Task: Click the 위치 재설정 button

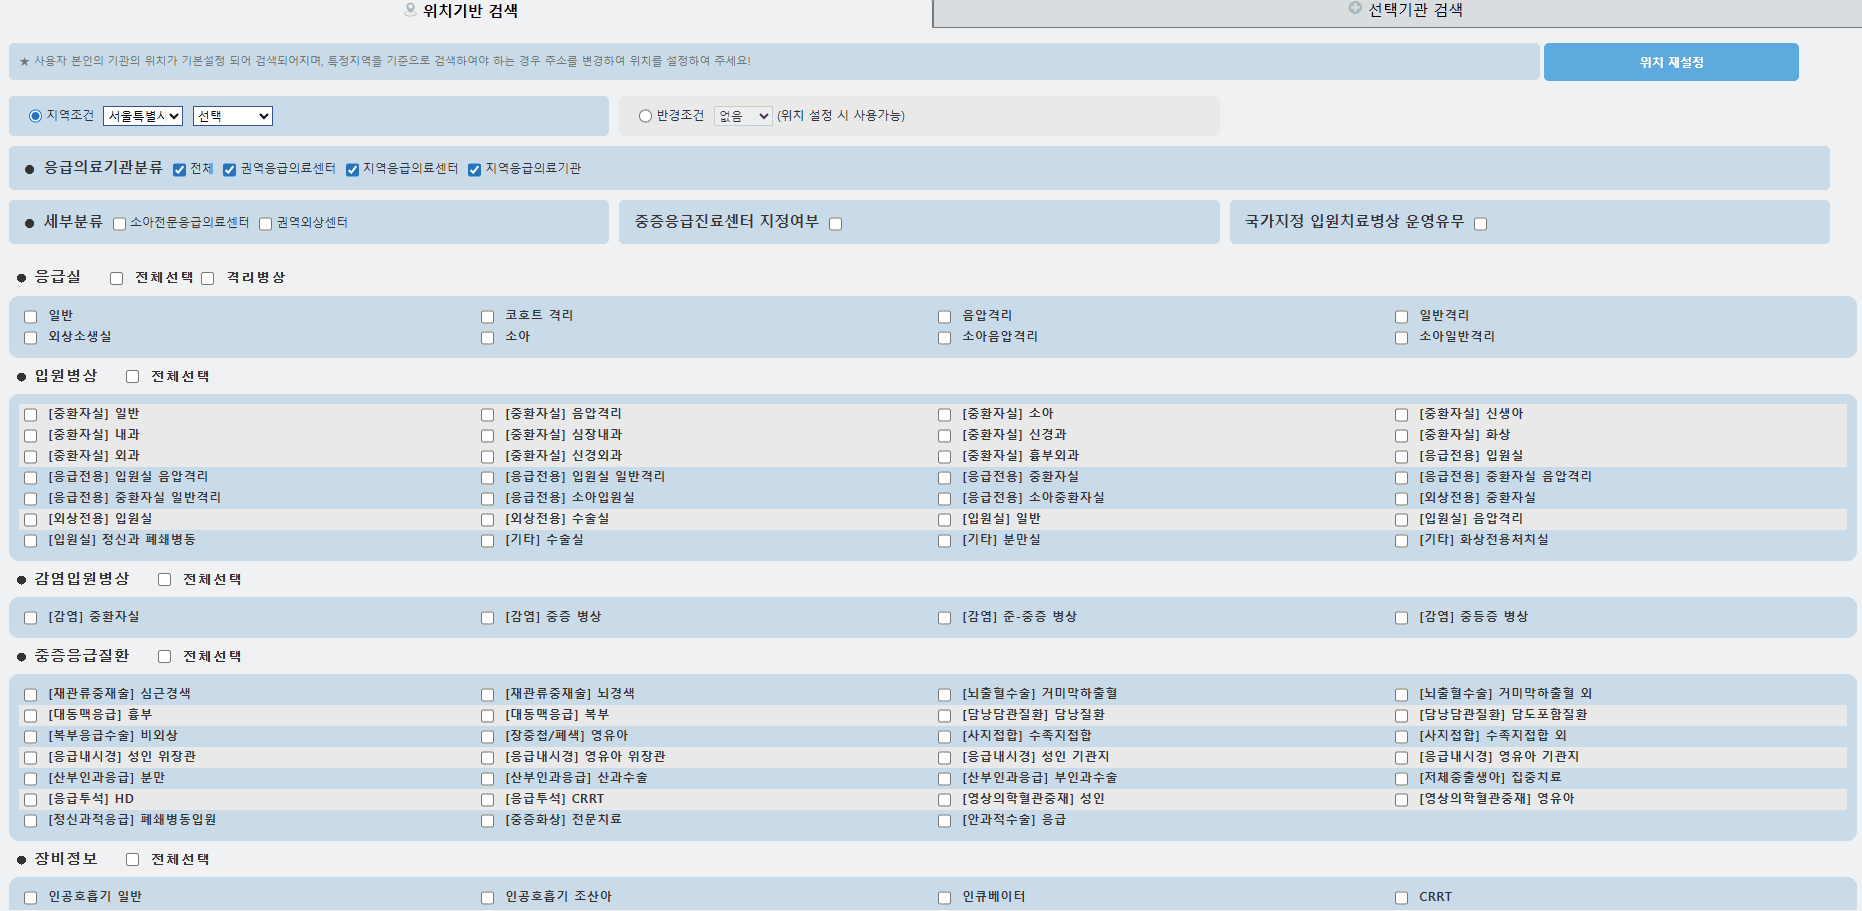Action: pyautogui.click(x=1669, y=61)
